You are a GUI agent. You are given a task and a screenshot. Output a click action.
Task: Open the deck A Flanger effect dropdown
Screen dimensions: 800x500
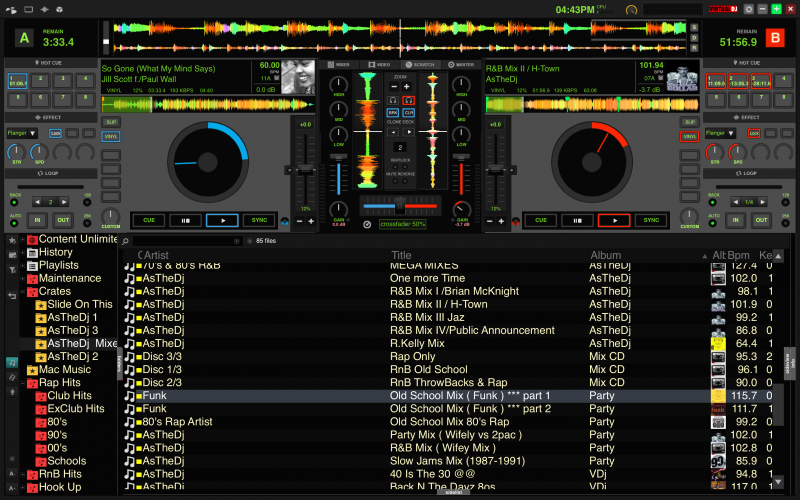pyautogui.click(x=21, y=133)
